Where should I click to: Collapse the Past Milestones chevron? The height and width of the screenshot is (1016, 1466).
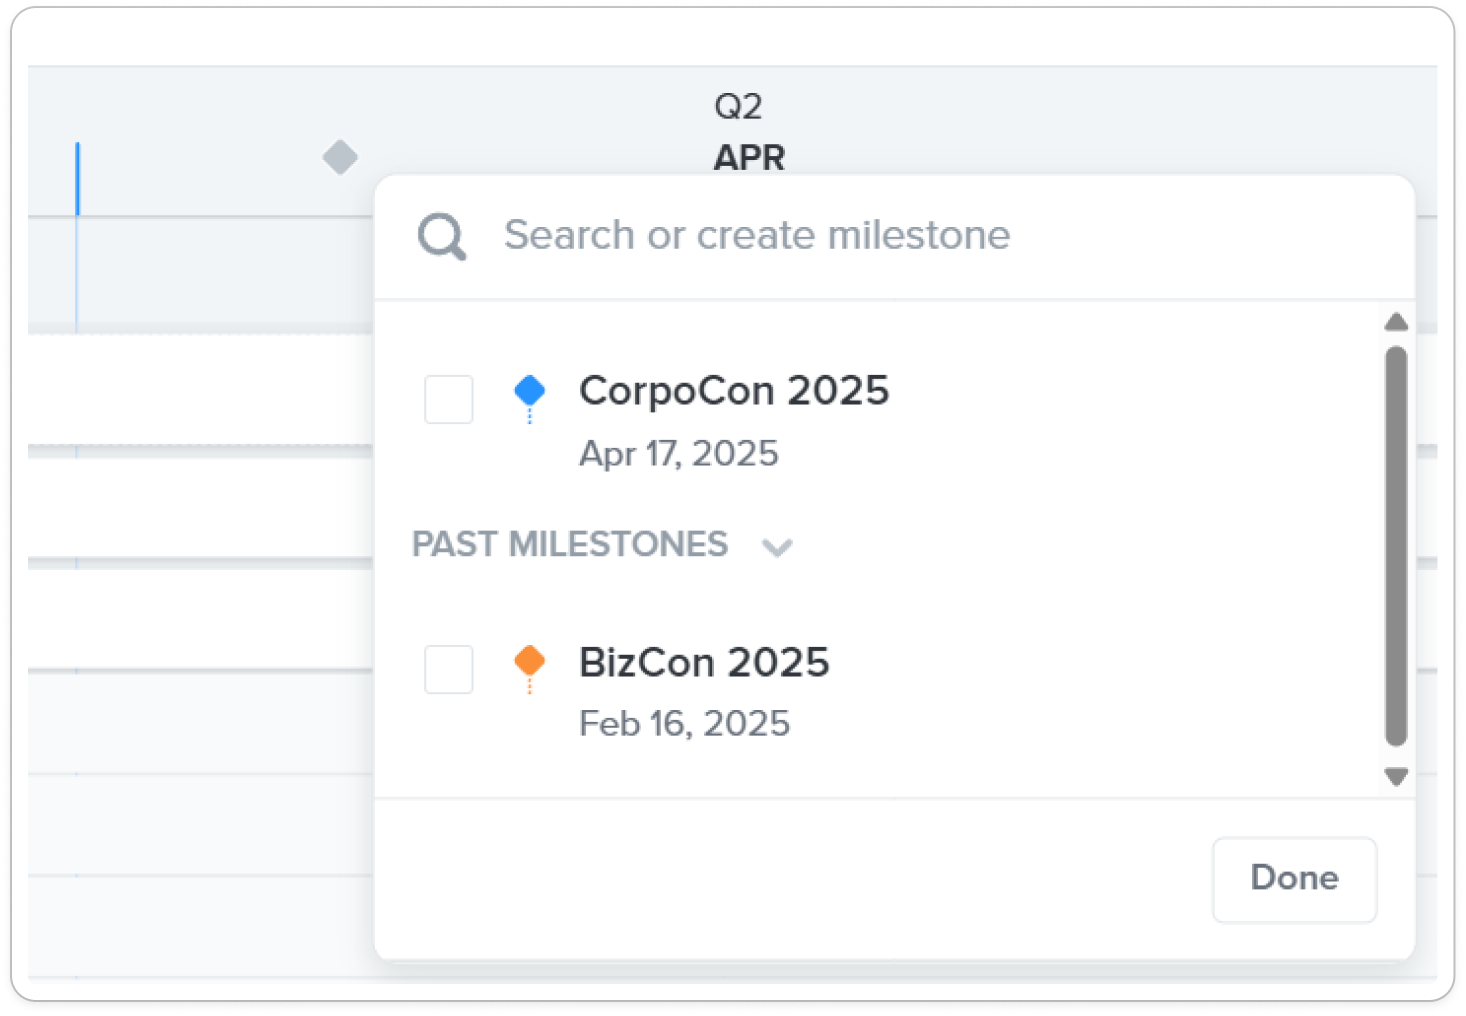tap(777, 547)
